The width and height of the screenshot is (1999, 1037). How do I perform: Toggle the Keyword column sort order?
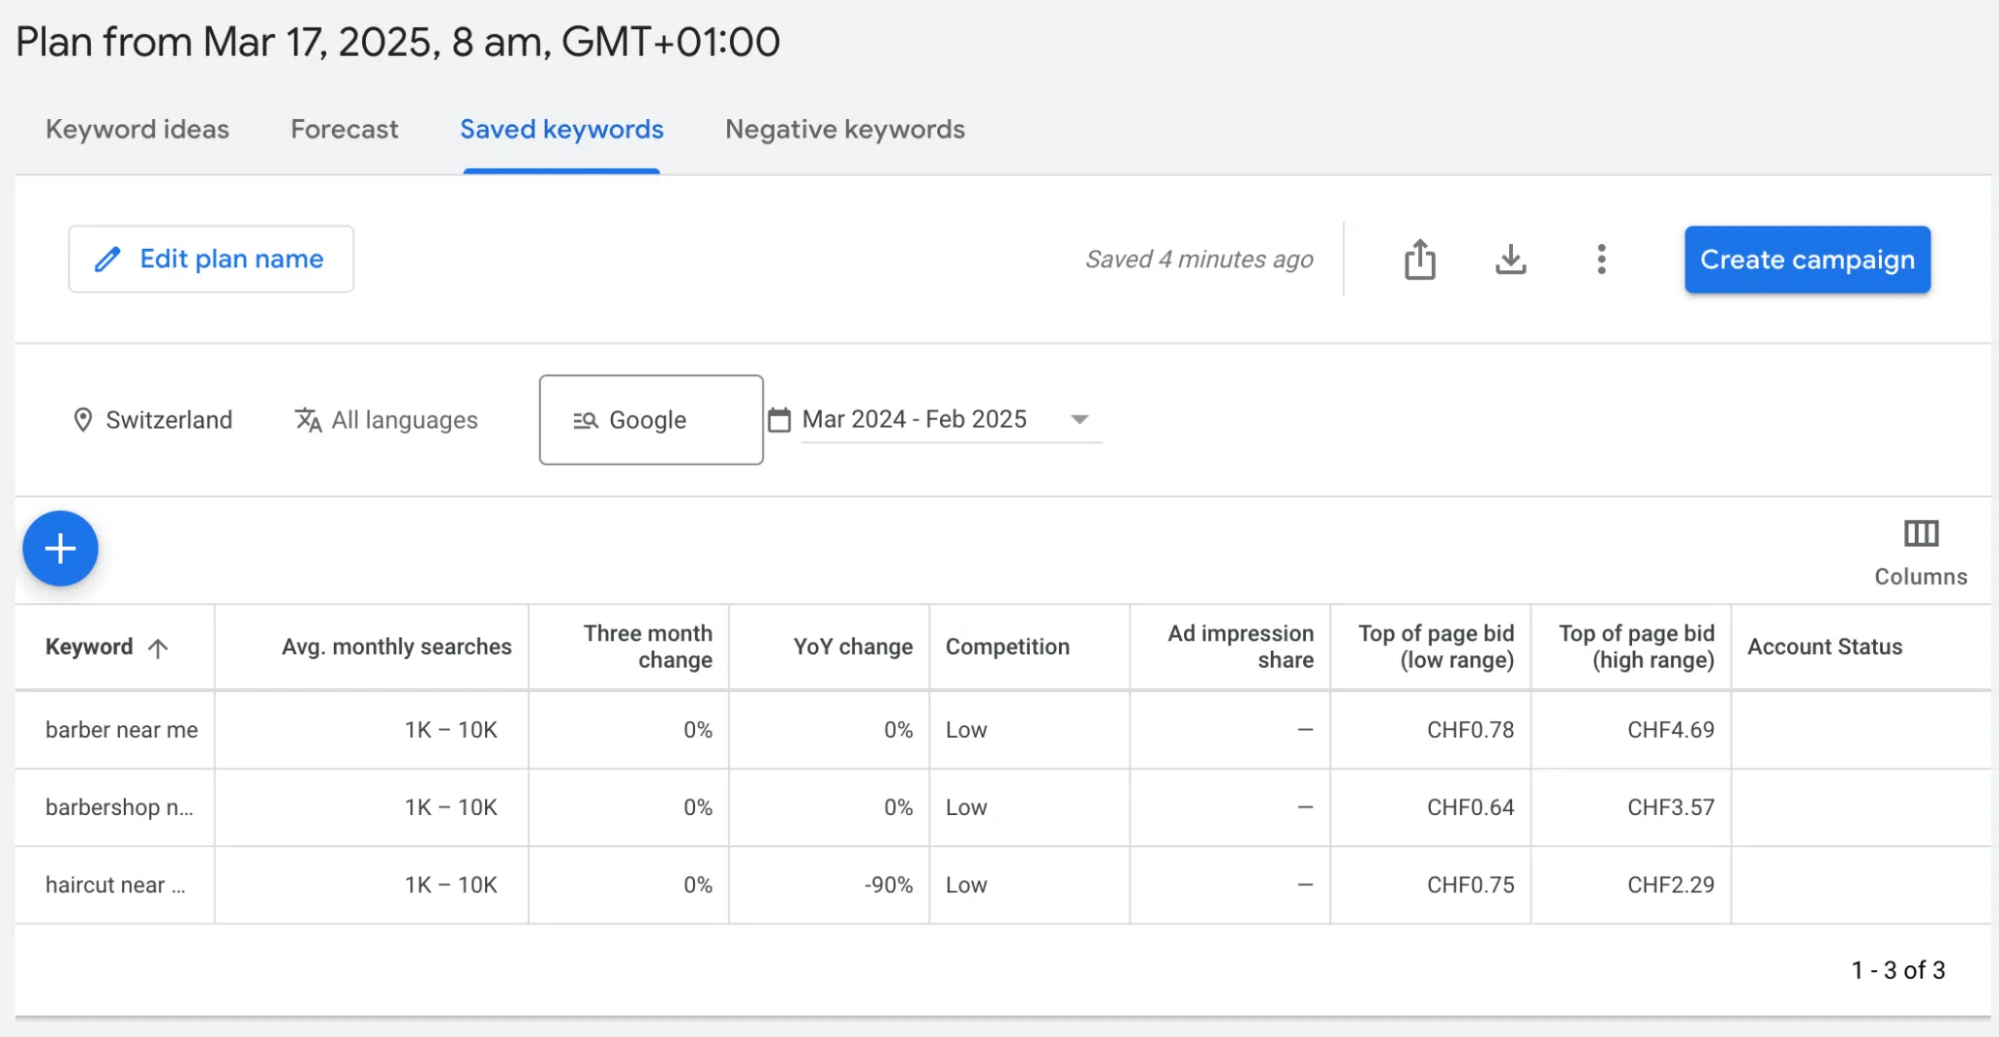[x=158, y=647]
